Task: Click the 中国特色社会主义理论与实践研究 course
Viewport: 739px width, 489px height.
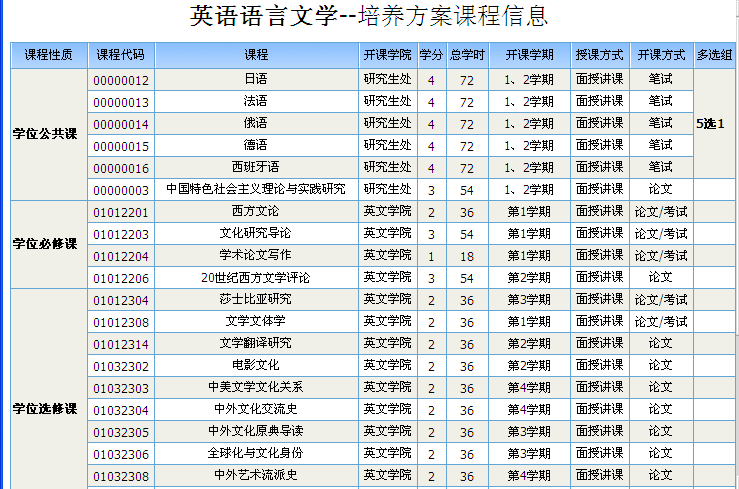Action: pyautogui.click(x=256, y=190)
